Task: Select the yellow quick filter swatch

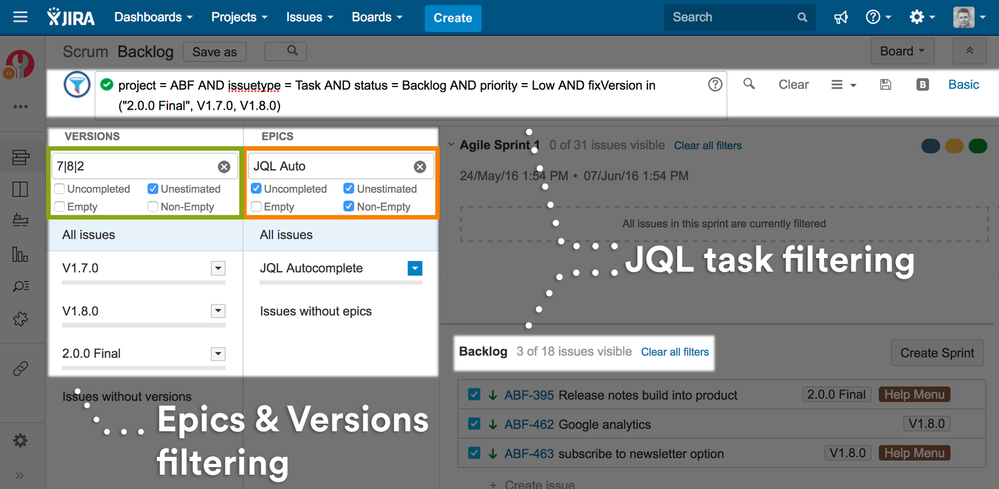Action: [954, 146]
